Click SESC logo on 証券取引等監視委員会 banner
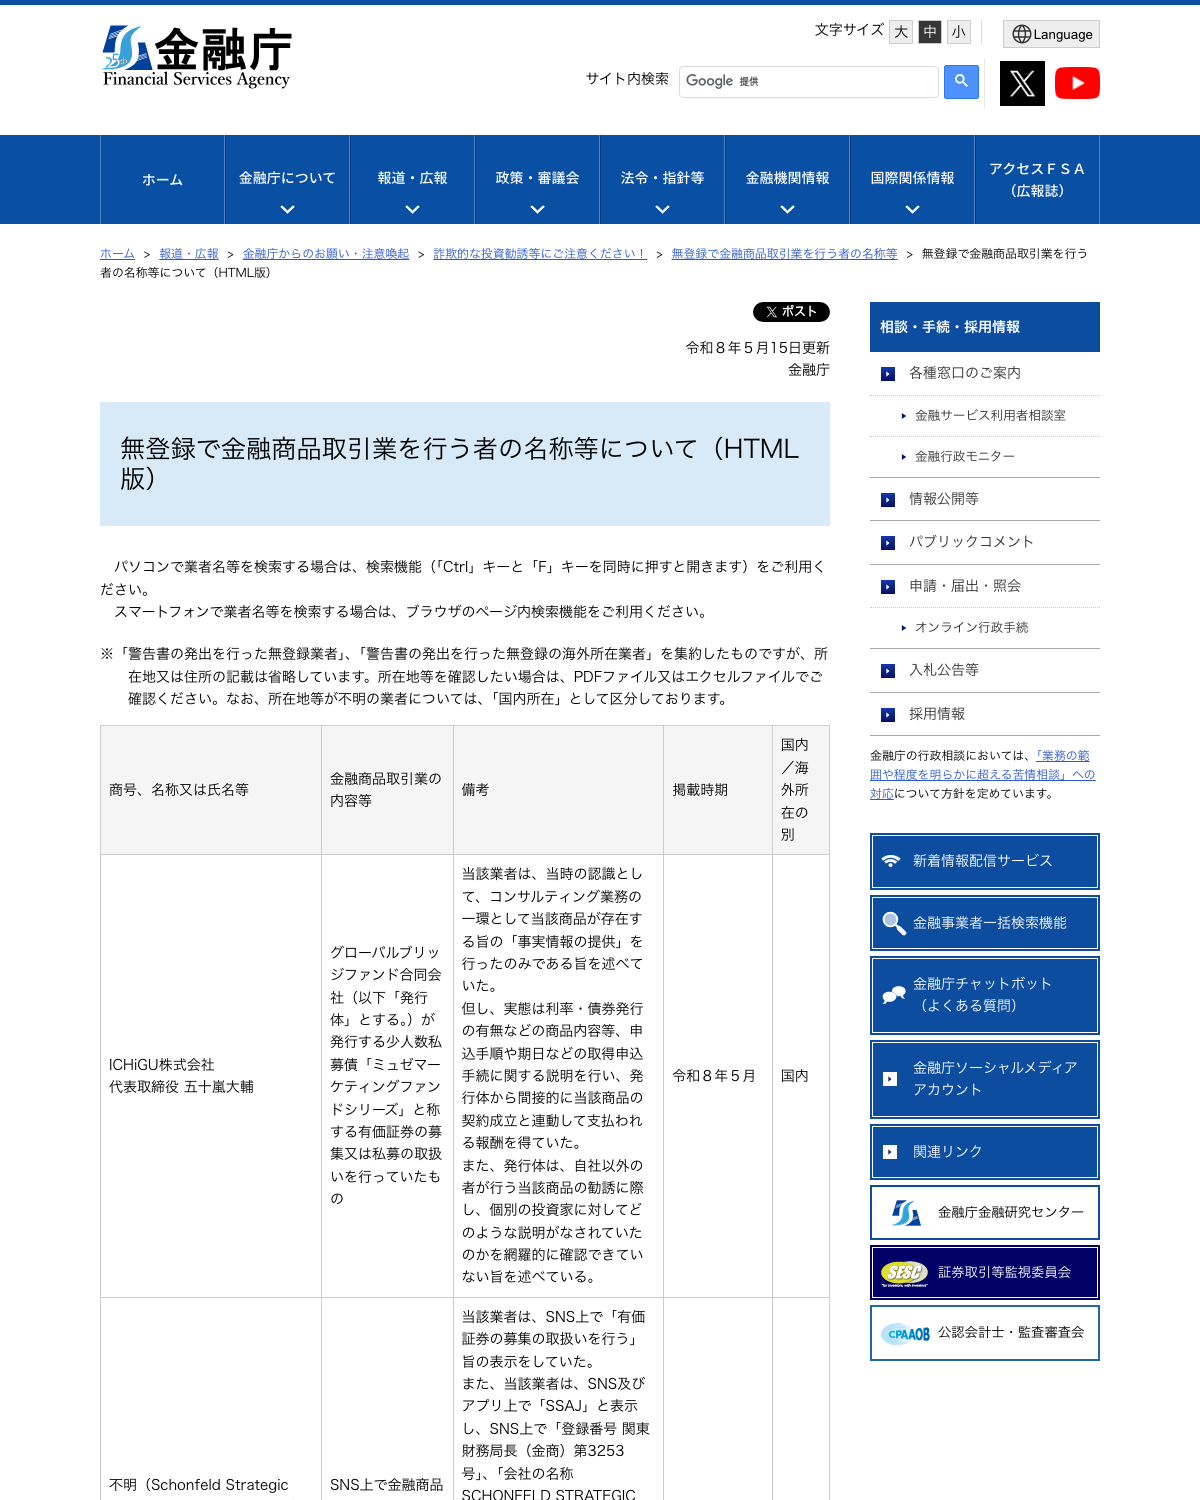Viewport: 1200px width, 1500px height. click(904, 1273)
